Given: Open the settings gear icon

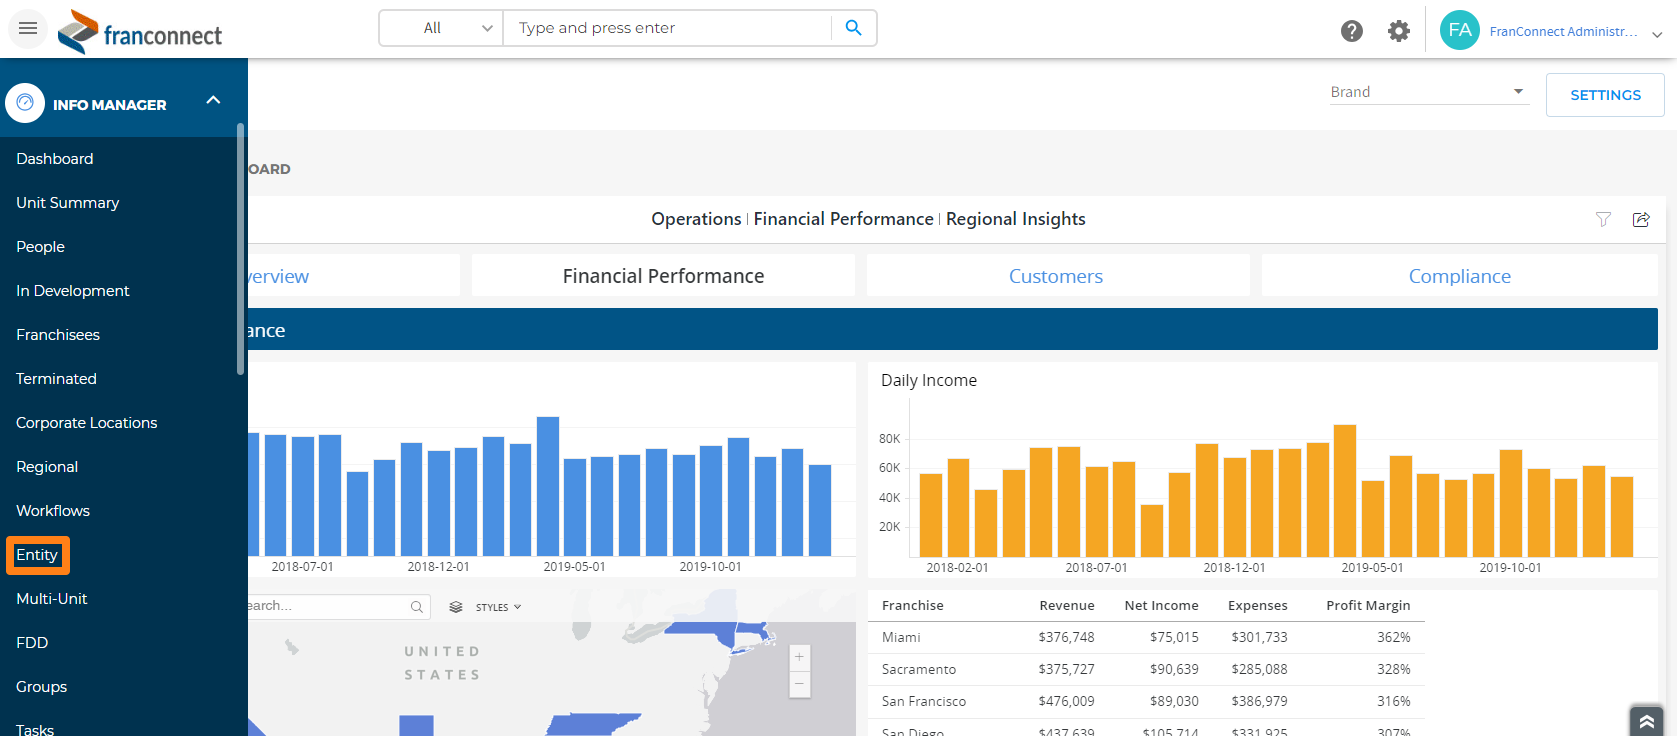Looking at the screenshot, I should 1398,31.
